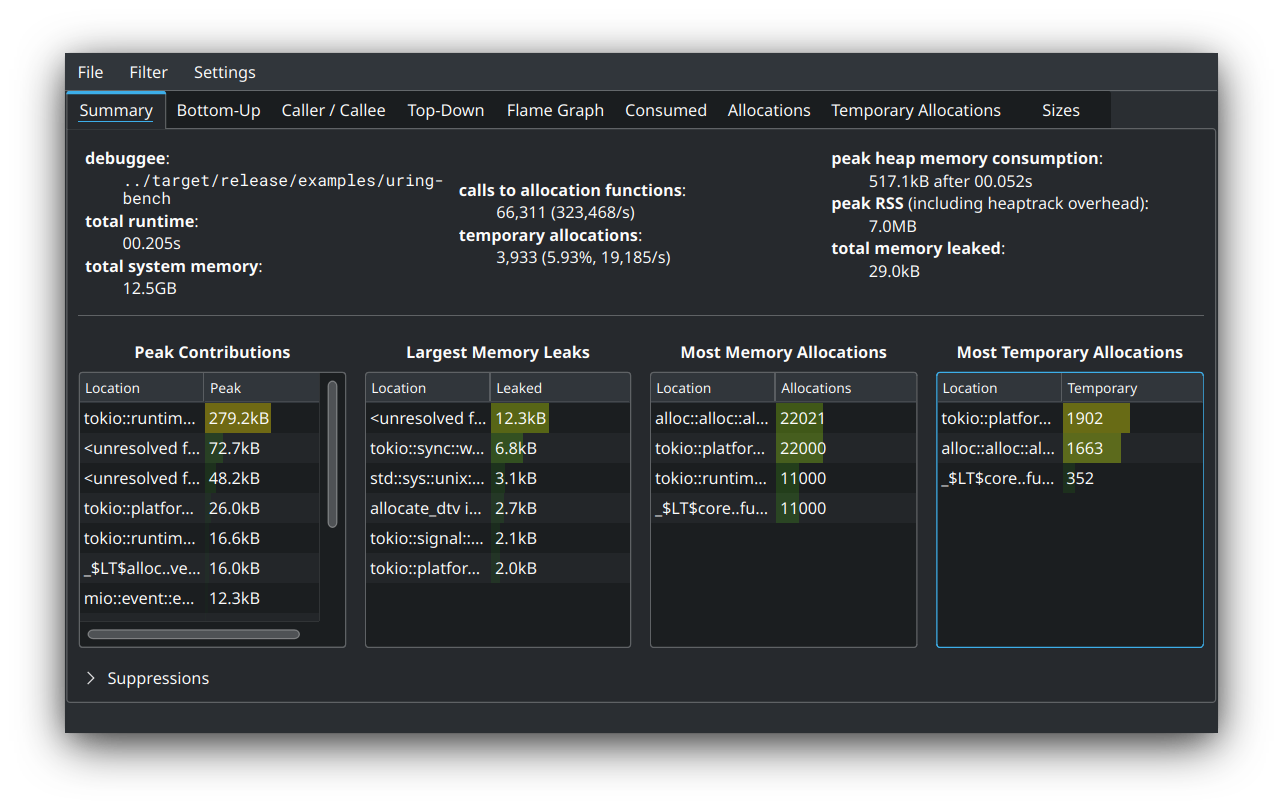
Task: Sort Most Memory Allocations by Location header
Action: [713, 388]
